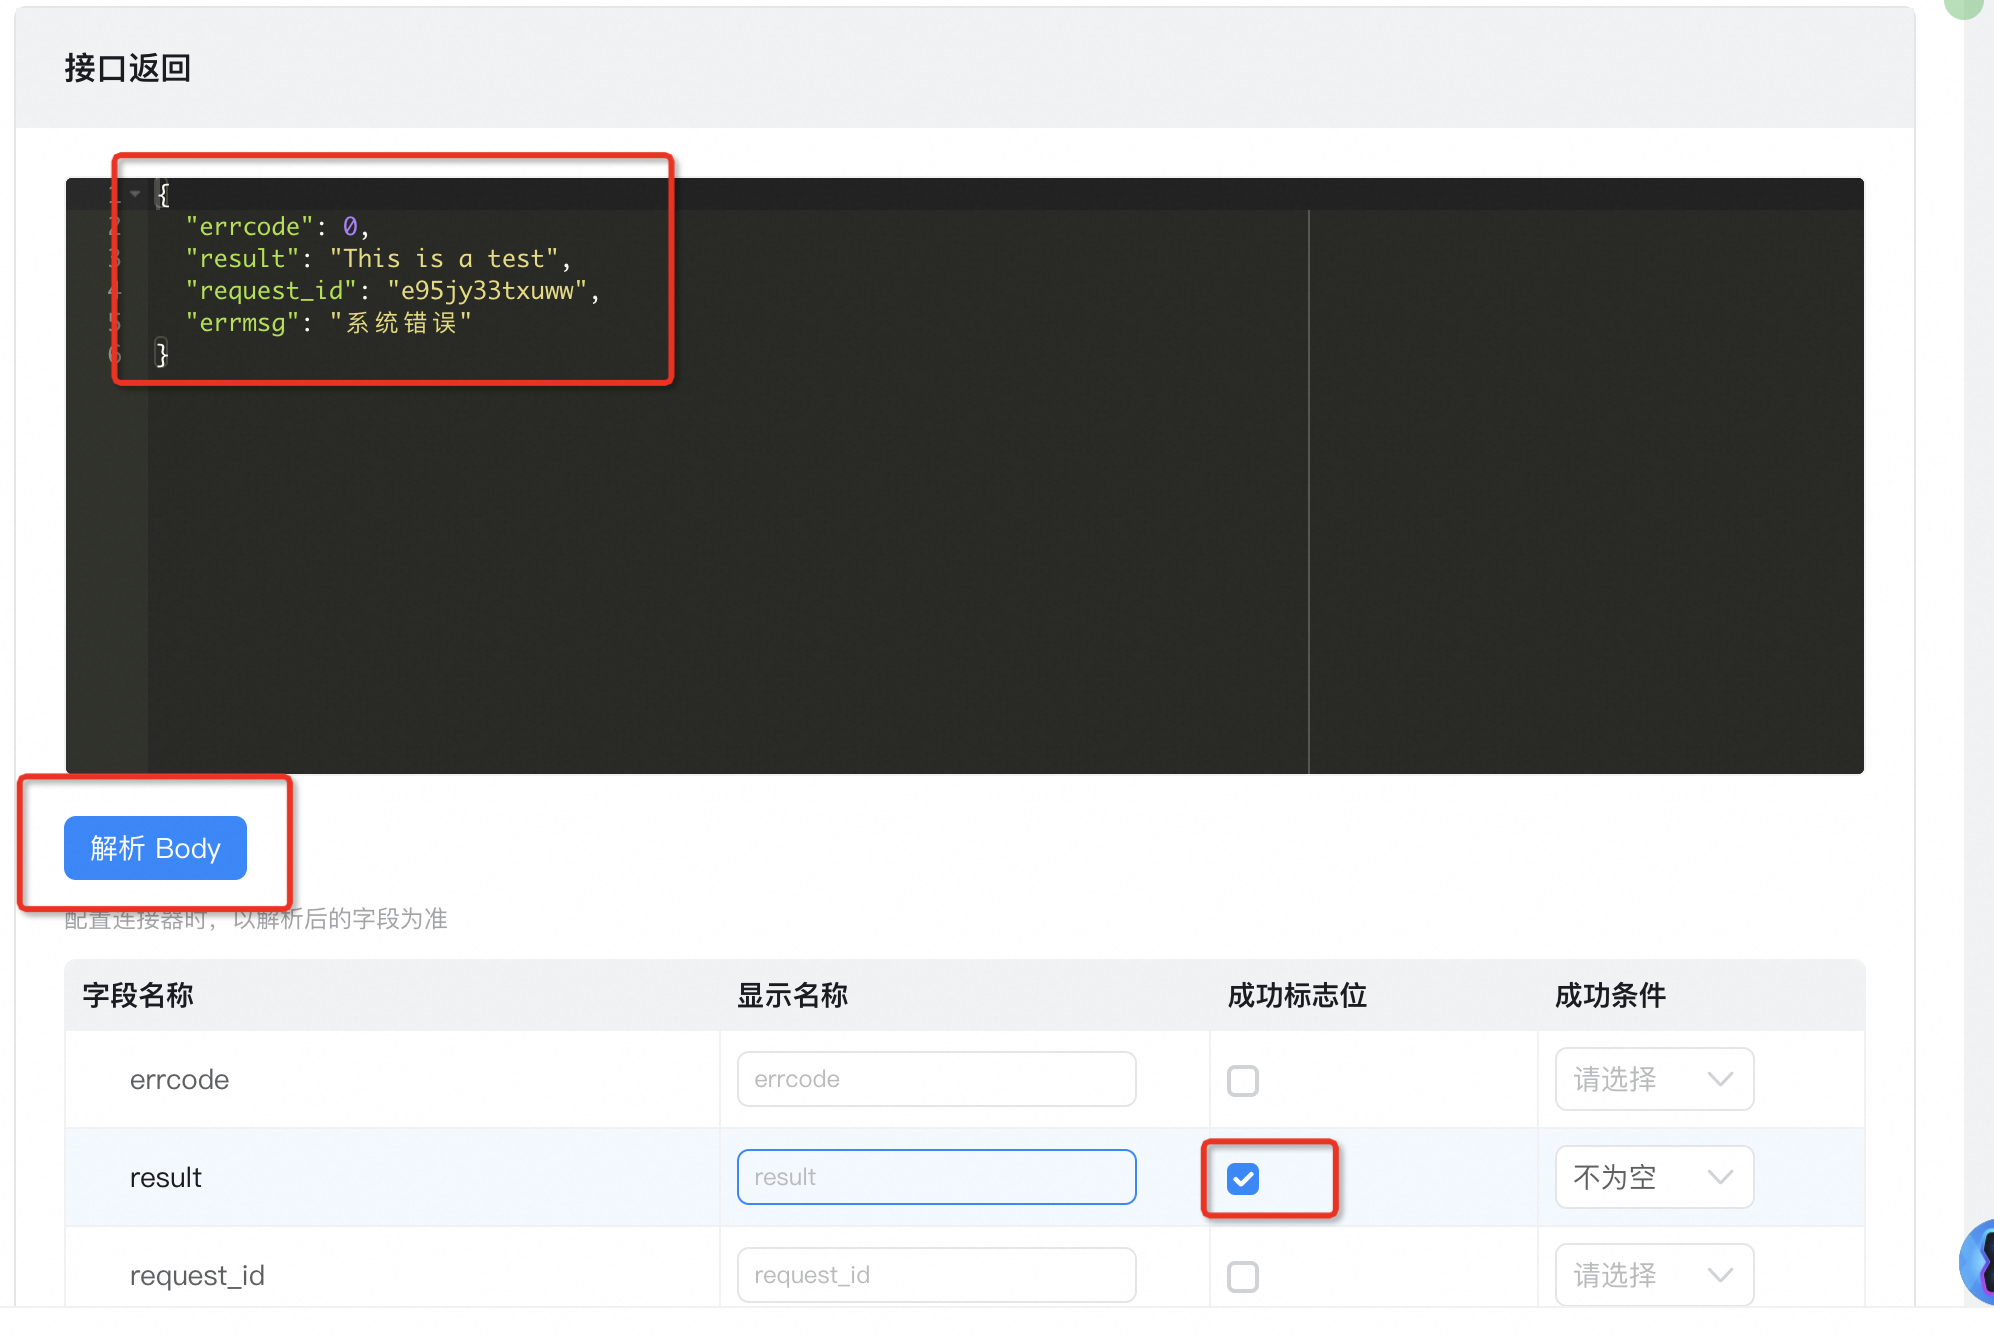Click the hint text 以解析后的字段为准
1994x1336 pixels.
pos(340,919)
